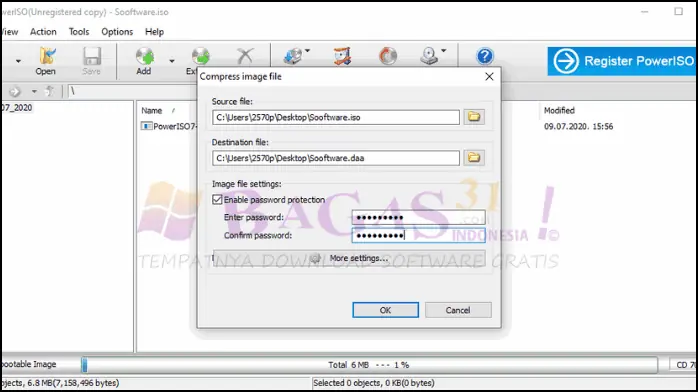Viewport: 698px width, 392px height.
Task: Browse for destination file folder icon
Action: click(x=474, y=158)
